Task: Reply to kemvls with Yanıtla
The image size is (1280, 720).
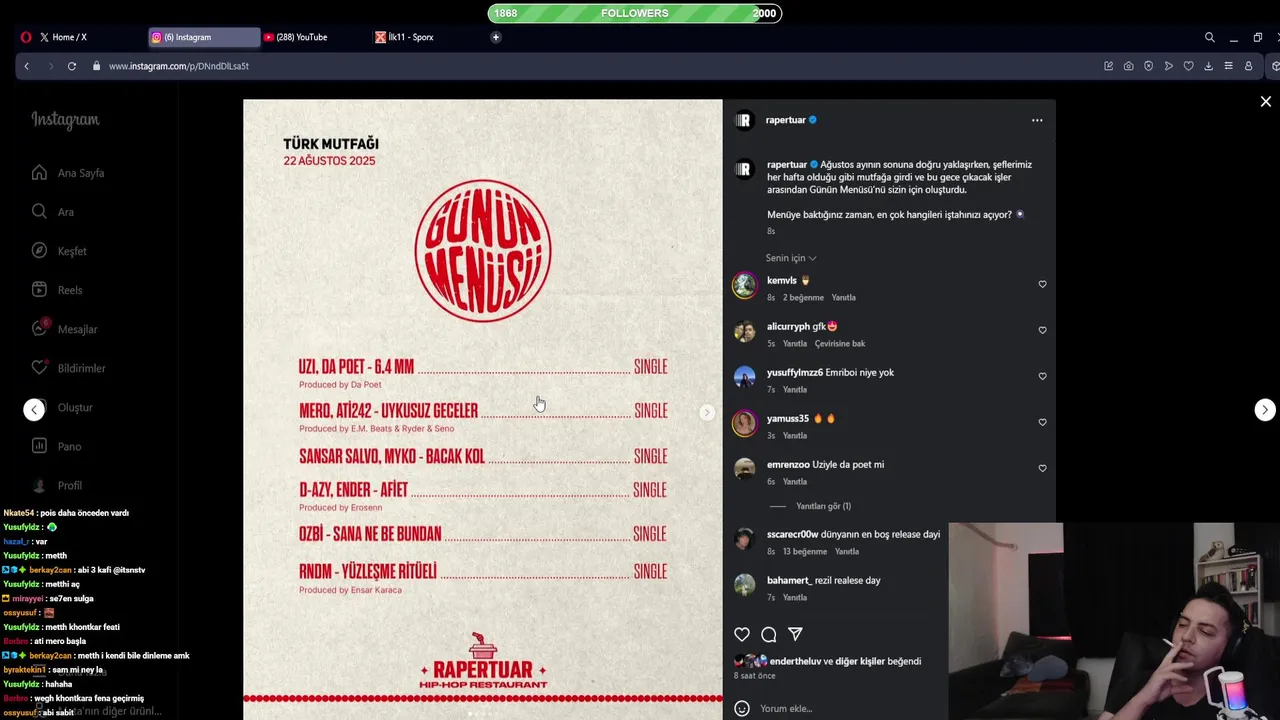Action: click(x=843, y=298)
